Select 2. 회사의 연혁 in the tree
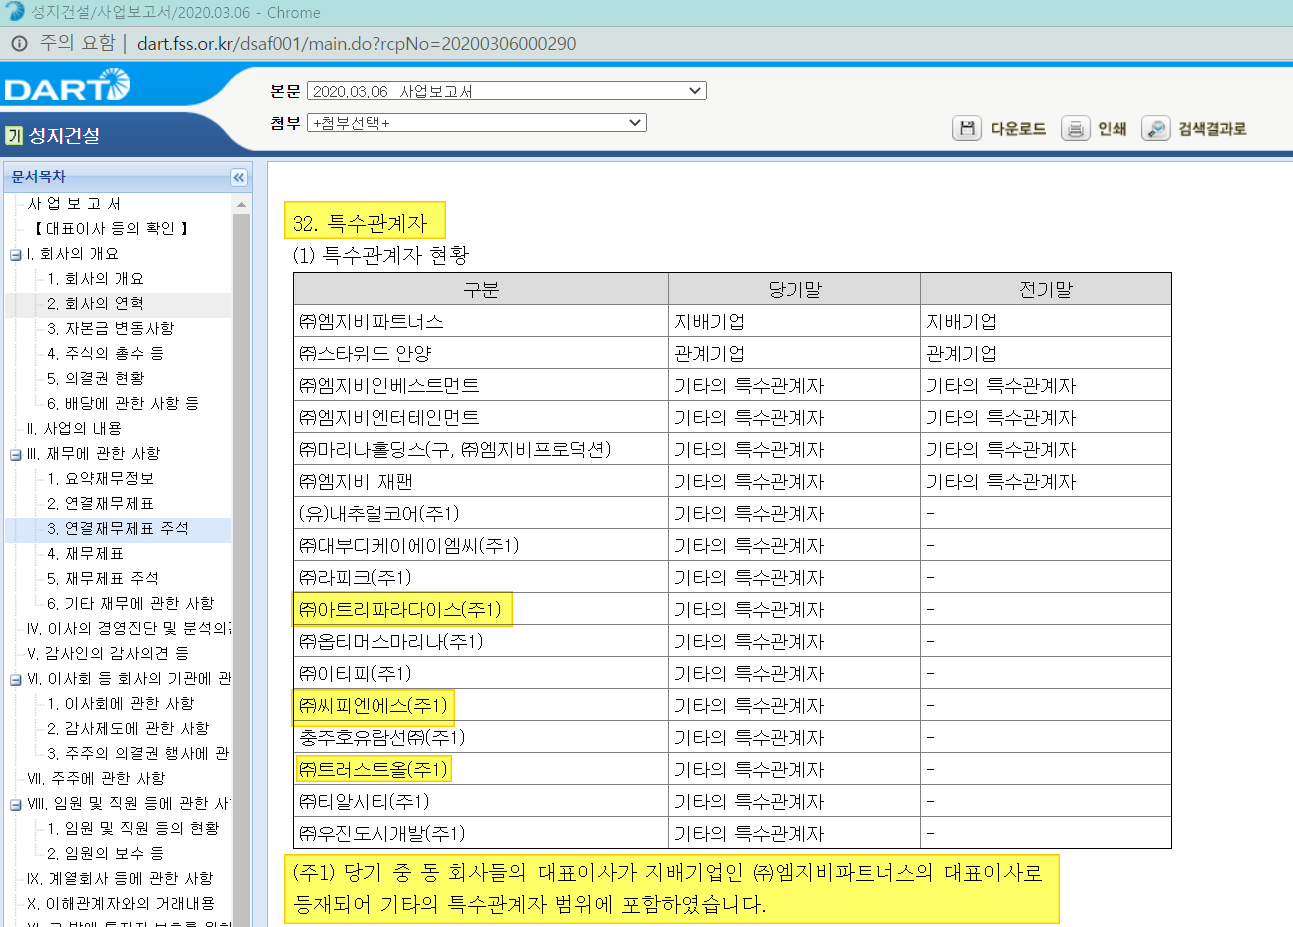This screenshot has height=927, width=1293. click(x=95, y=304)
